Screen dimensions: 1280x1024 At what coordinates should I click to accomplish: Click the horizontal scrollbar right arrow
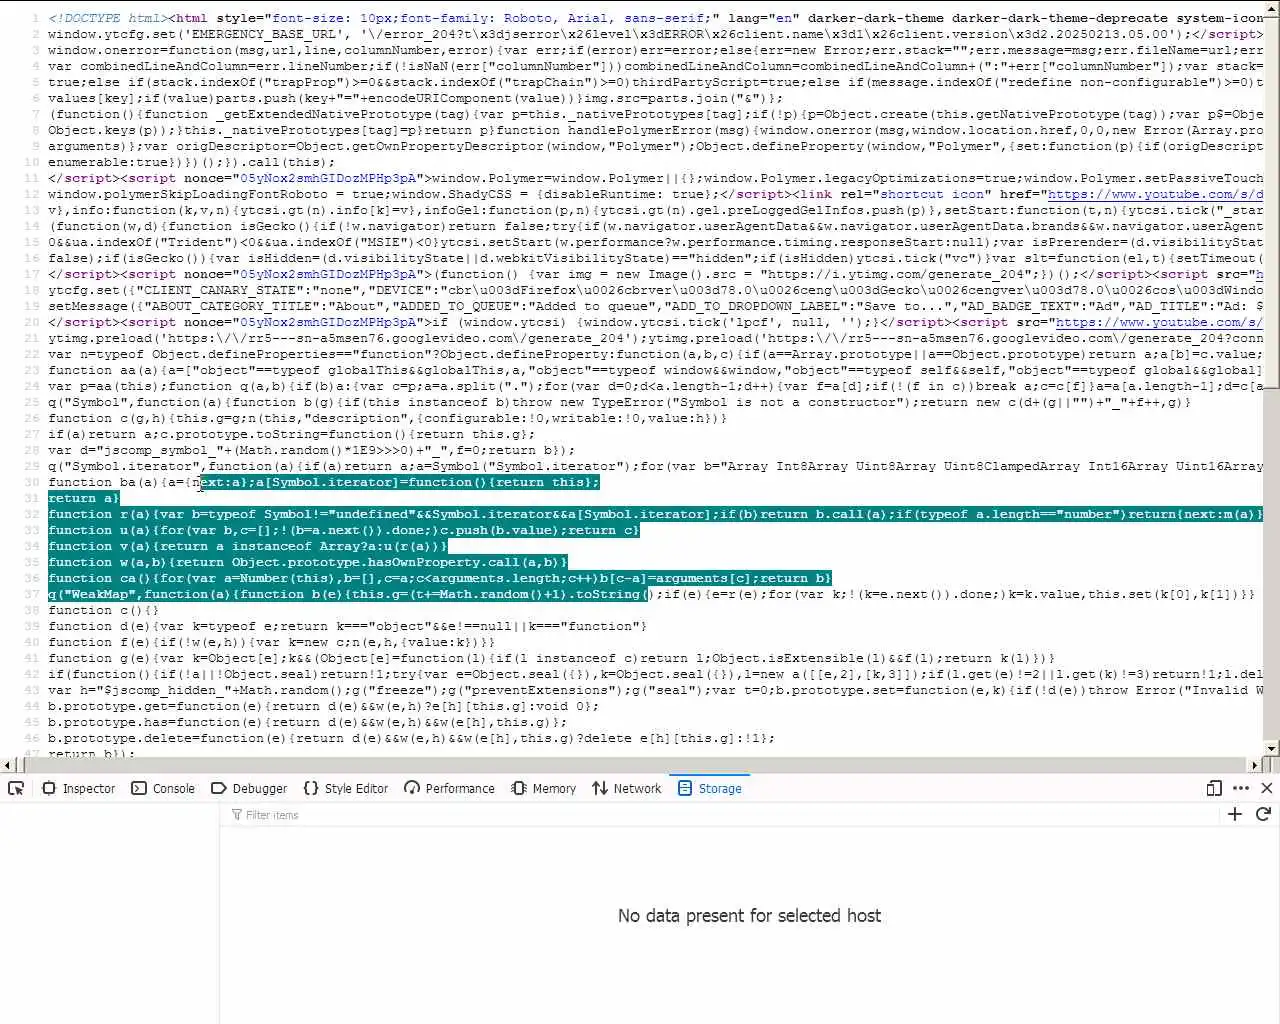[1256, 765]
